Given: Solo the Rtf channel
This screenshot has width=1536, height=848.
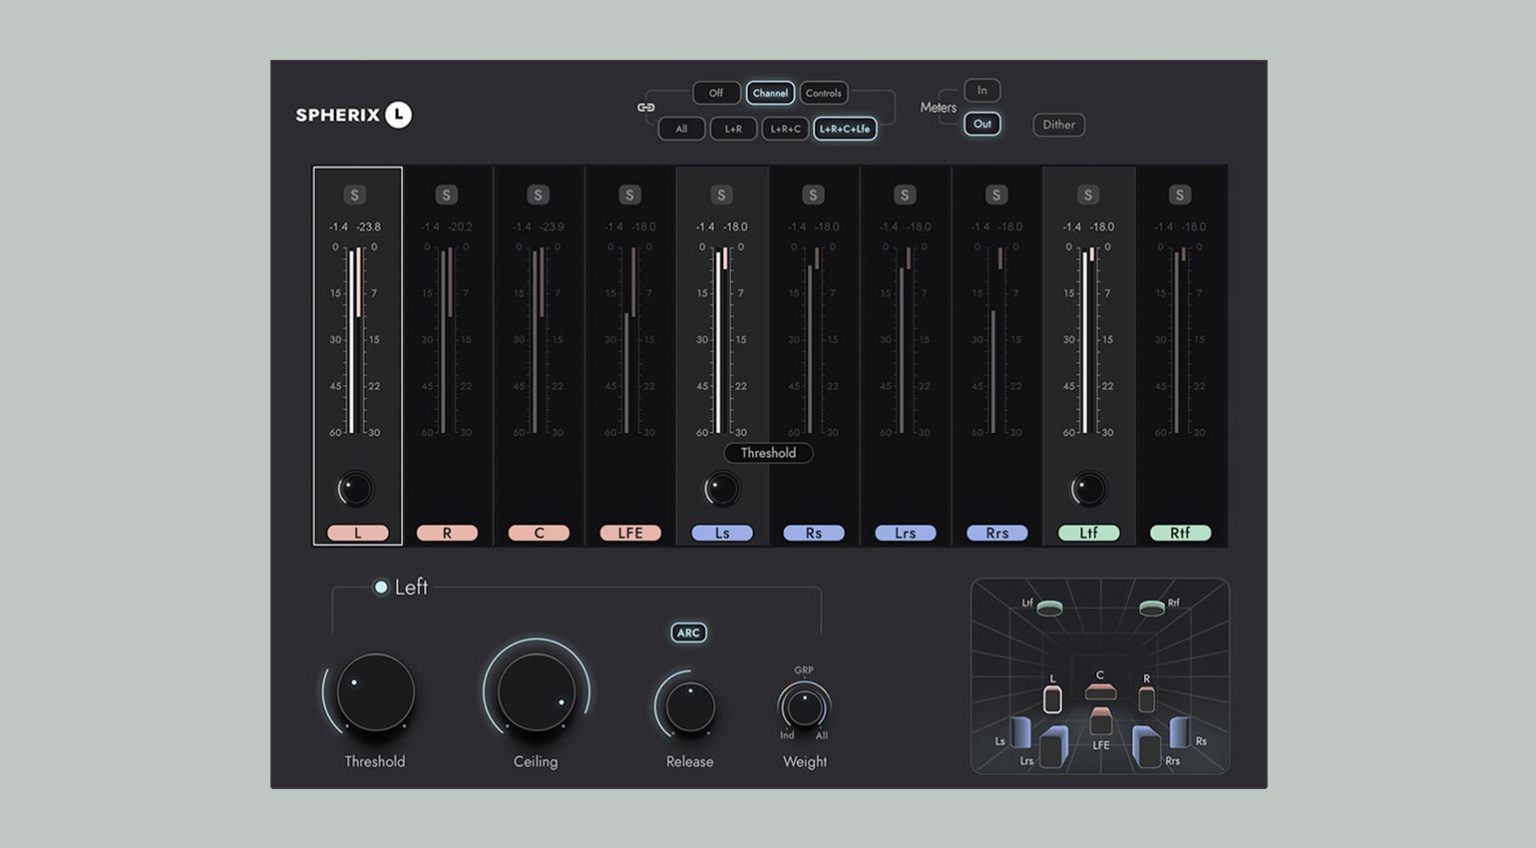Looking at the screenshot, I should (1179, 194).
